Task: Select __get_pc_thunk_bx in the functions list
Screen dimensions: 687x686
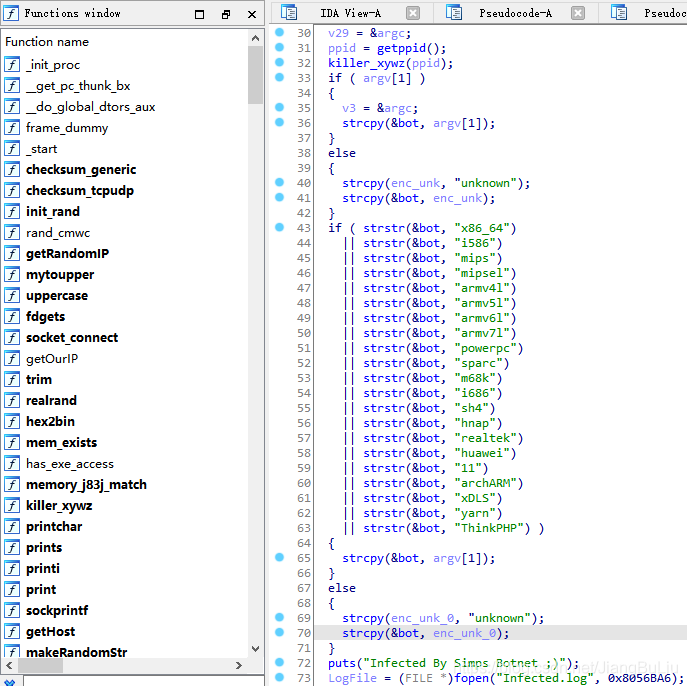Action: [x=78, y=86]
